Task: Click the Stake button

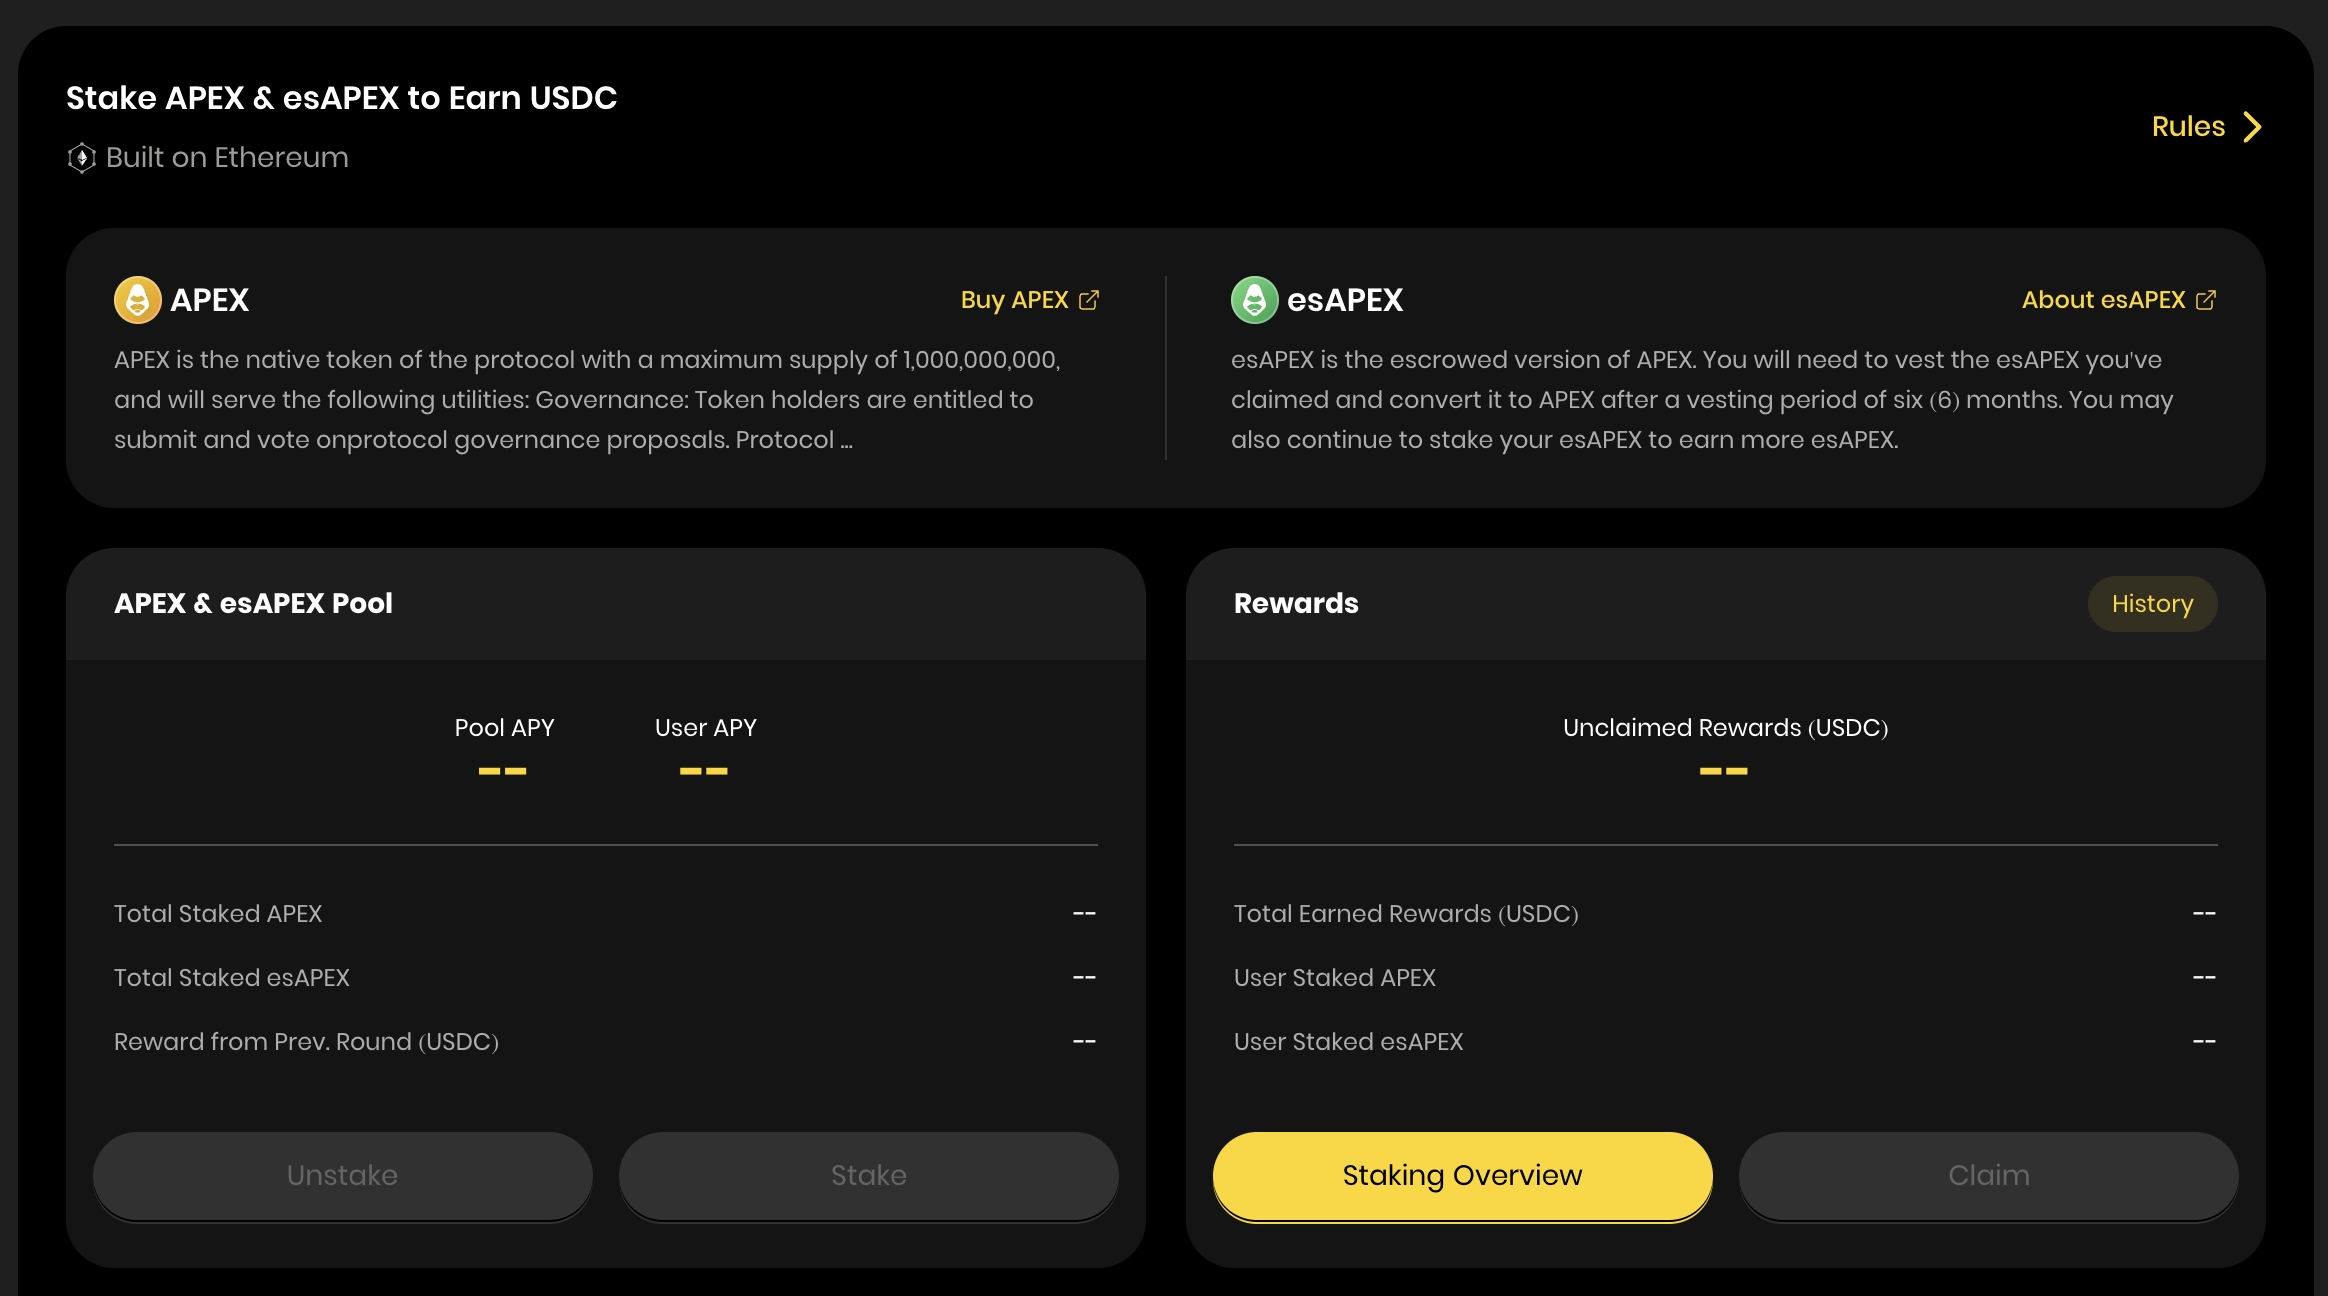Action: [x=868, y=1176]
